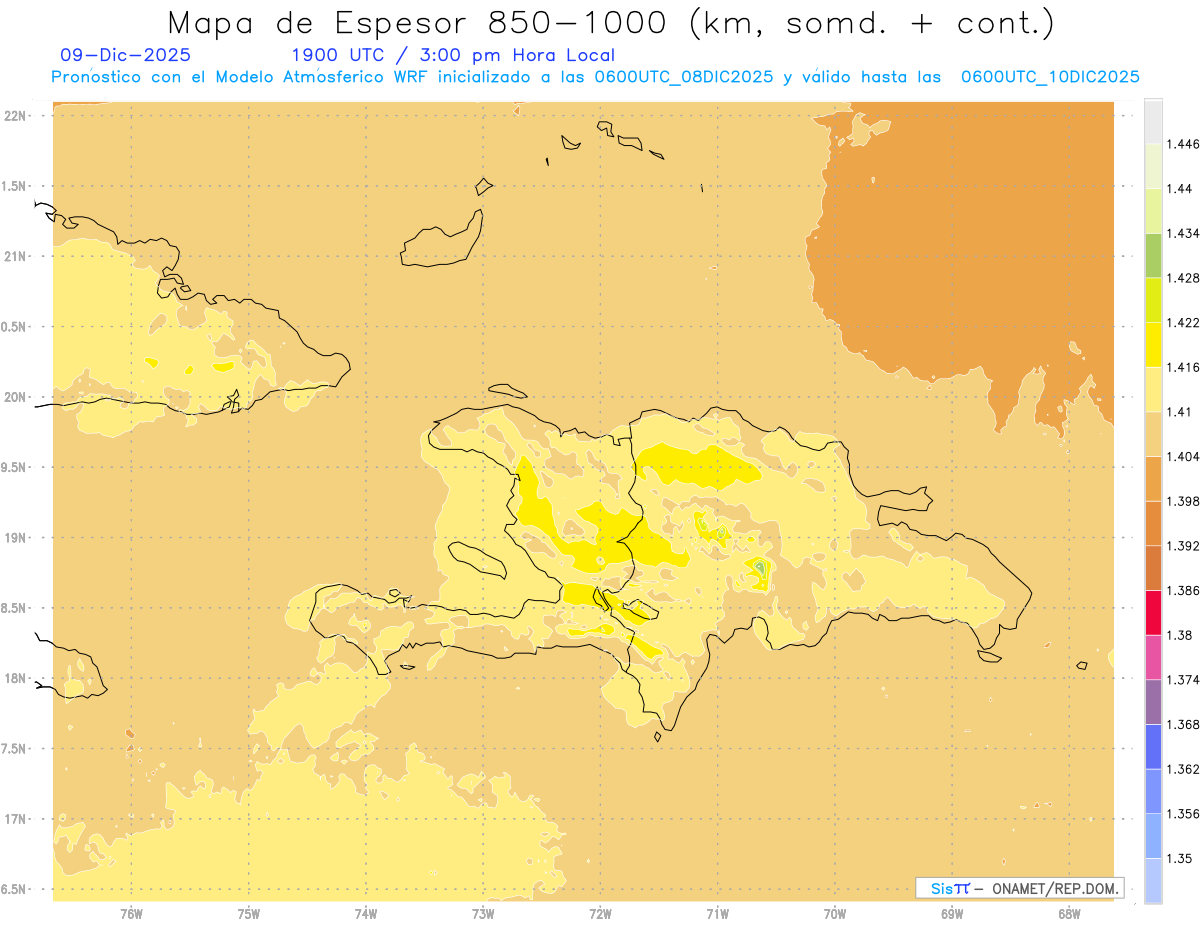
Task: Select the date text '09-Dic-2025'
Action: (x=125, y=56)
